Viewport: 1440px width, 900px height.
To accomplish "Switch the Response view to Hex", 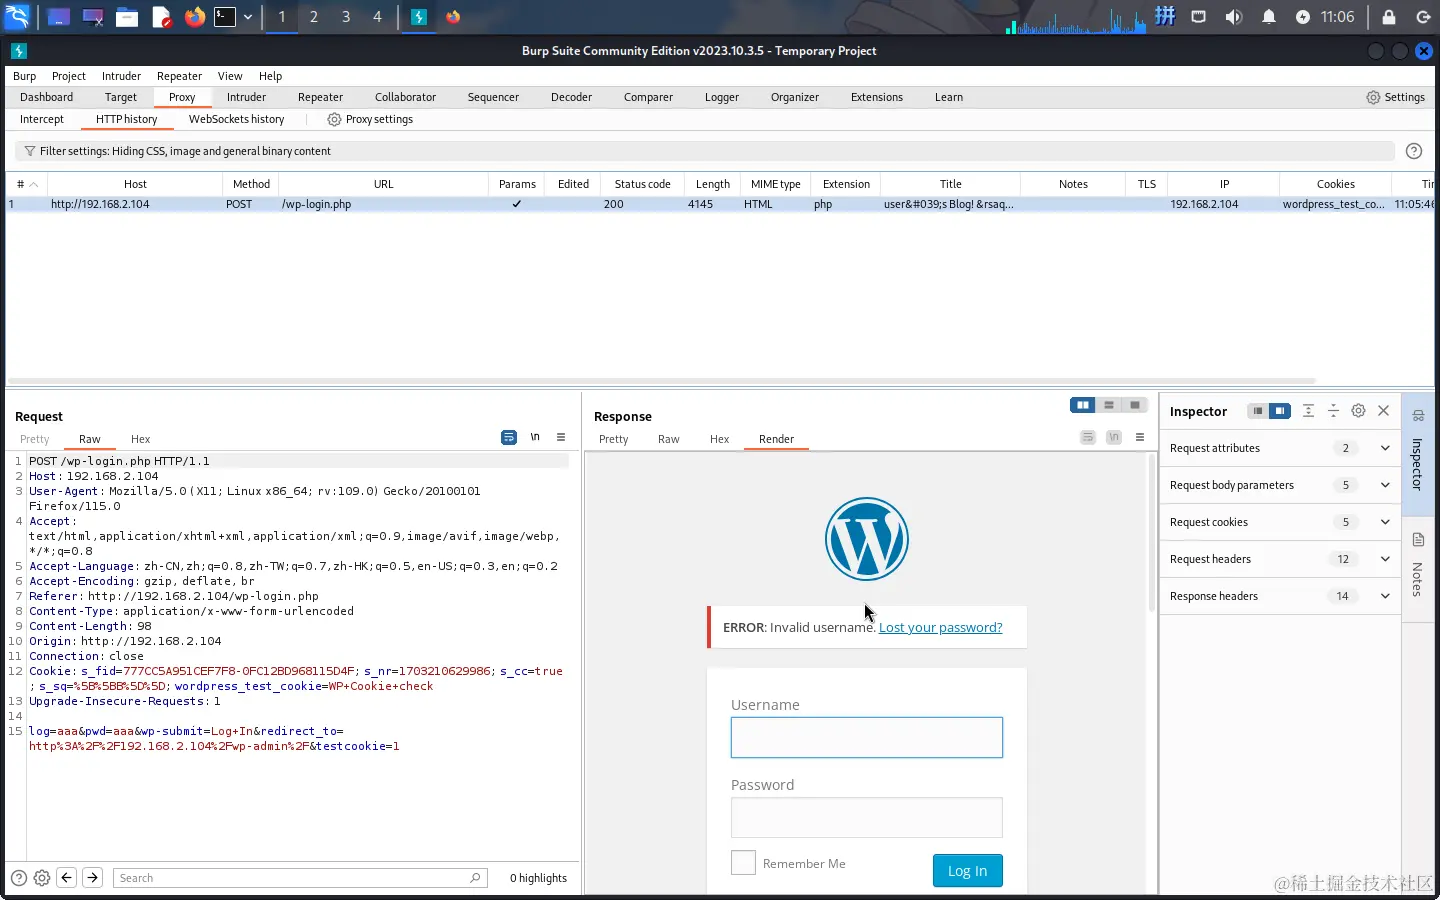I will click(x=719, y=439).
